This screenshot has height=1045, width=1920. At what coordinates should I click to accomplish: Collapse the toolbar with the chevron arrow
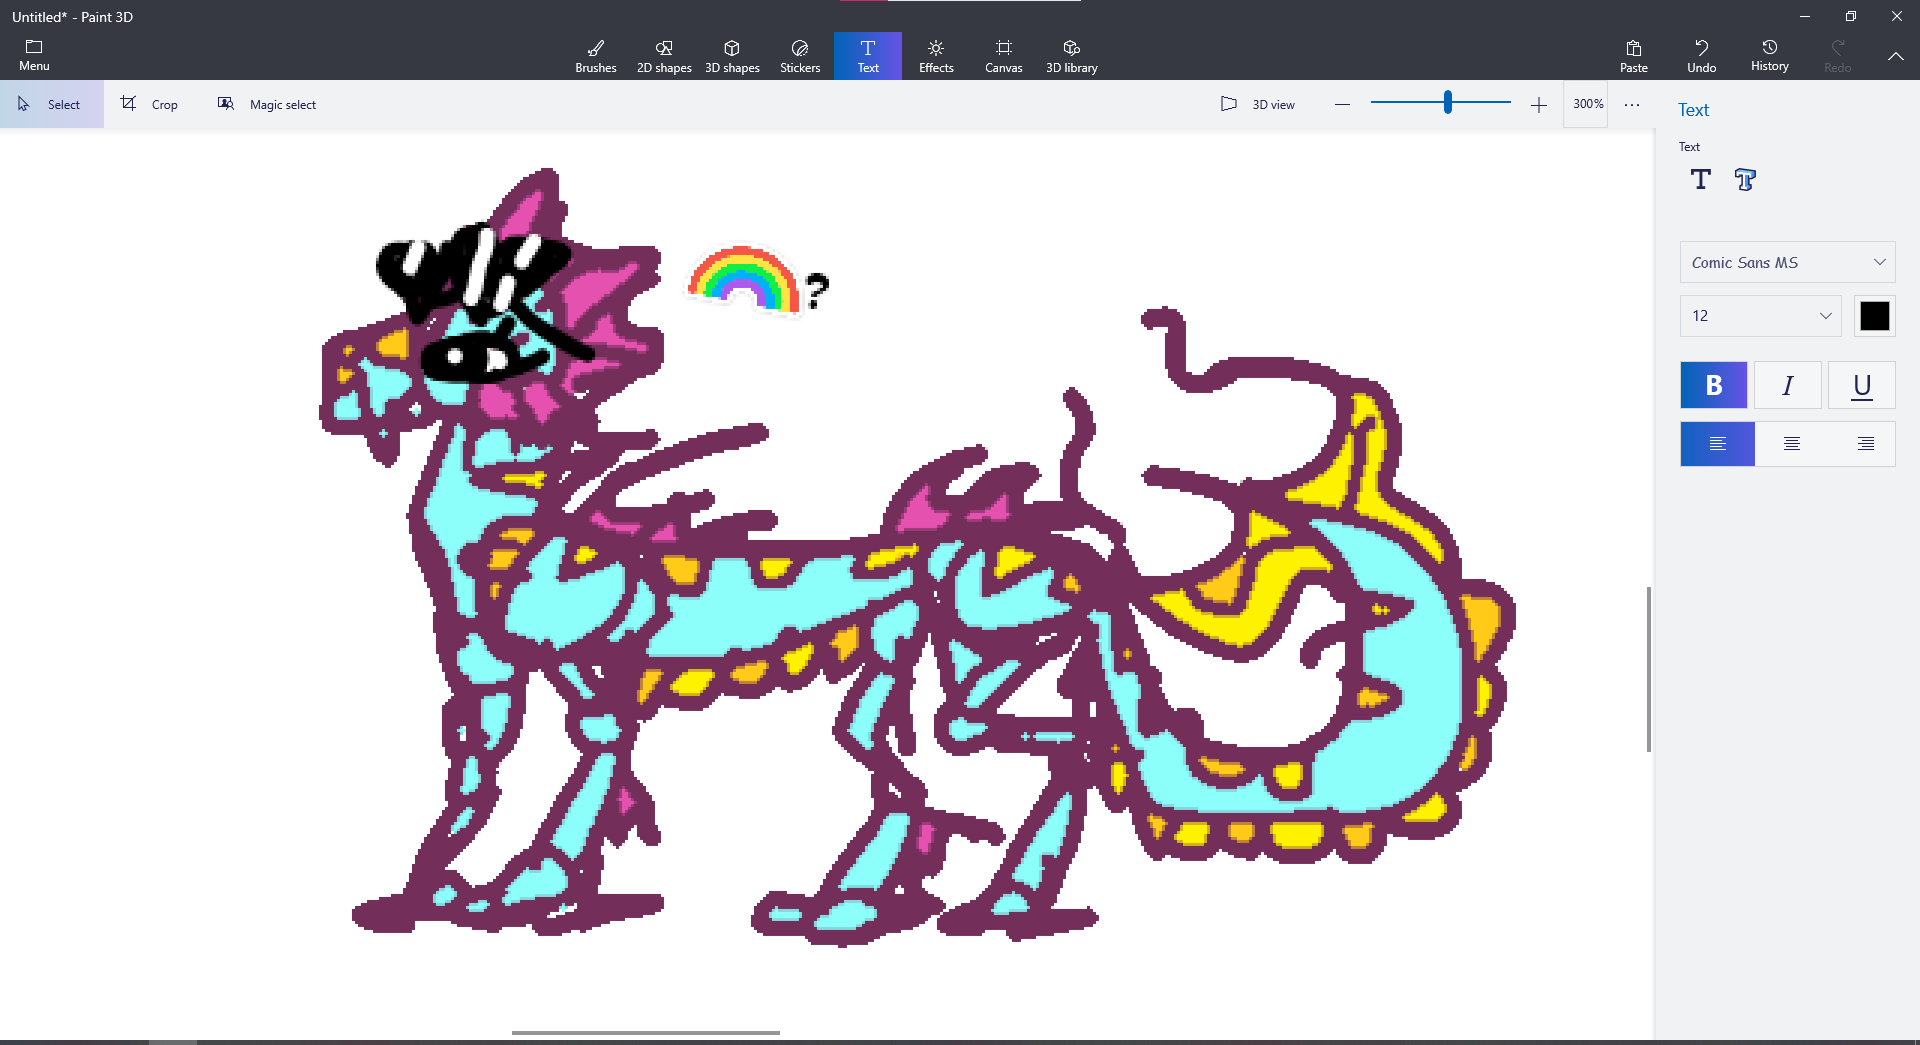(x=1896, y=57)
